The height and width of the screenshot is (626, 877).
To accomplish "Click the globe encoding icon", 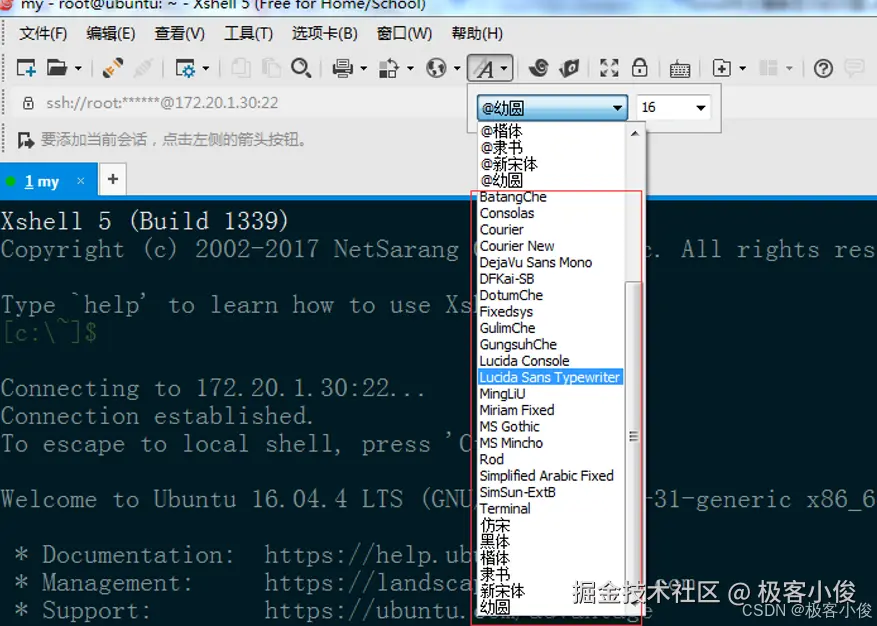I will [x=436, y=68].
